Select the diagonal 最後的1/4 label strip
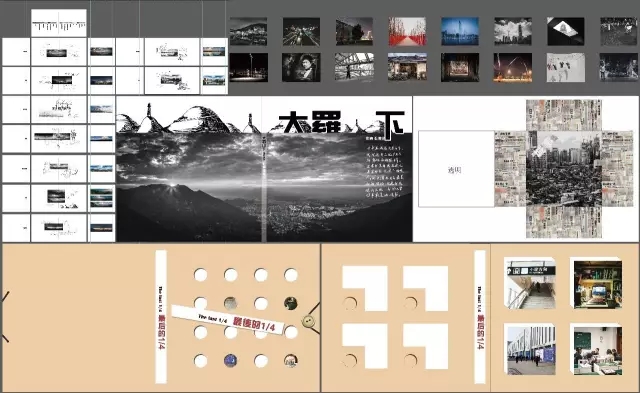 (x=228, y=320)
